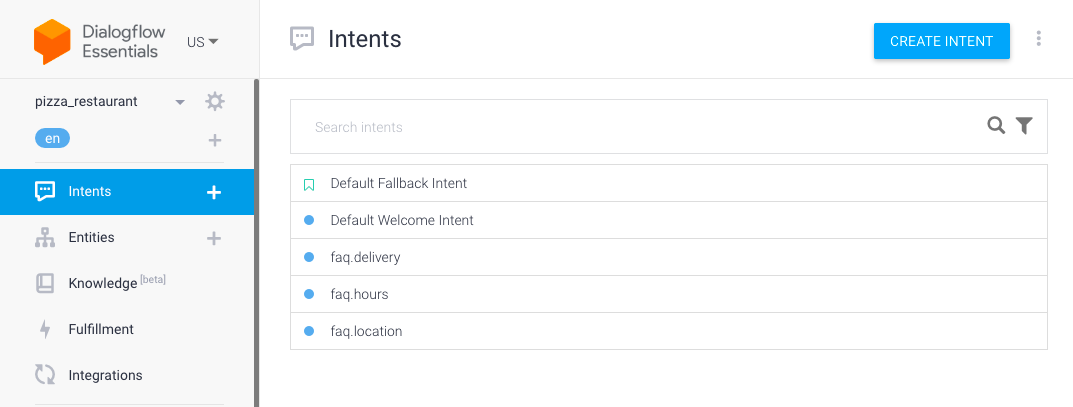Open the three-dot more options menu
Screen dimensions: 1073x407
coord(1039,38)
